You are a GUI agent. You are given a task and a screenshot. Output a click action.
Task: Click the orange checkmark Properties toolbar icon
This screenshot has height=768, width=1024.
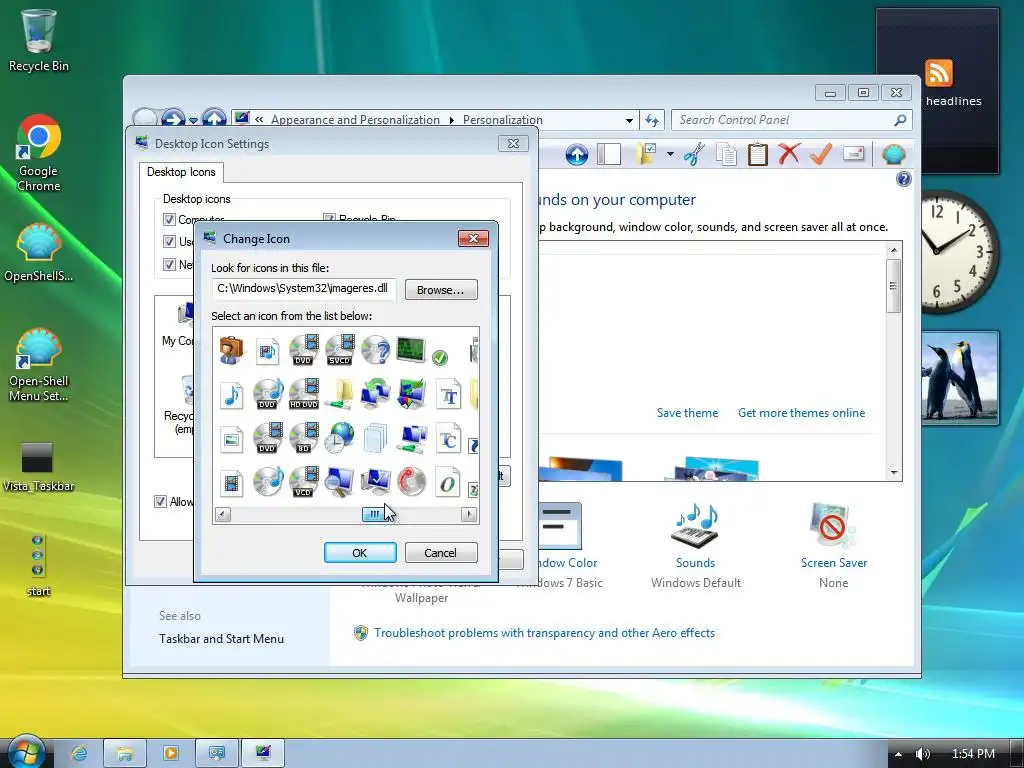tap(820, 155)
